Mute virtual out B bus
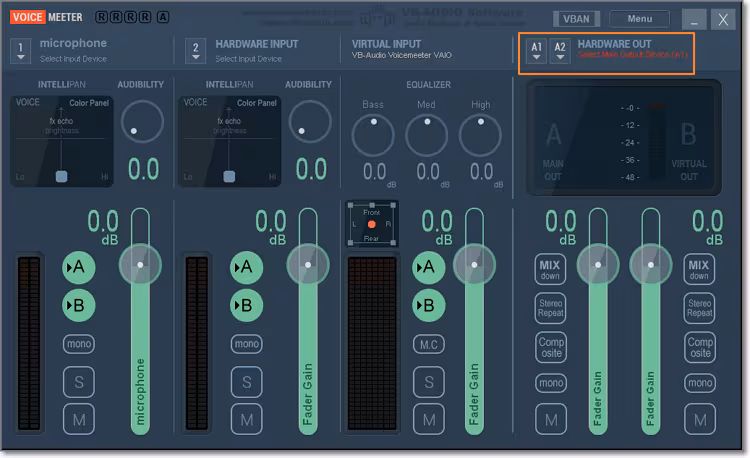Viewport: 750px width, 458px height. pos(700,419)
